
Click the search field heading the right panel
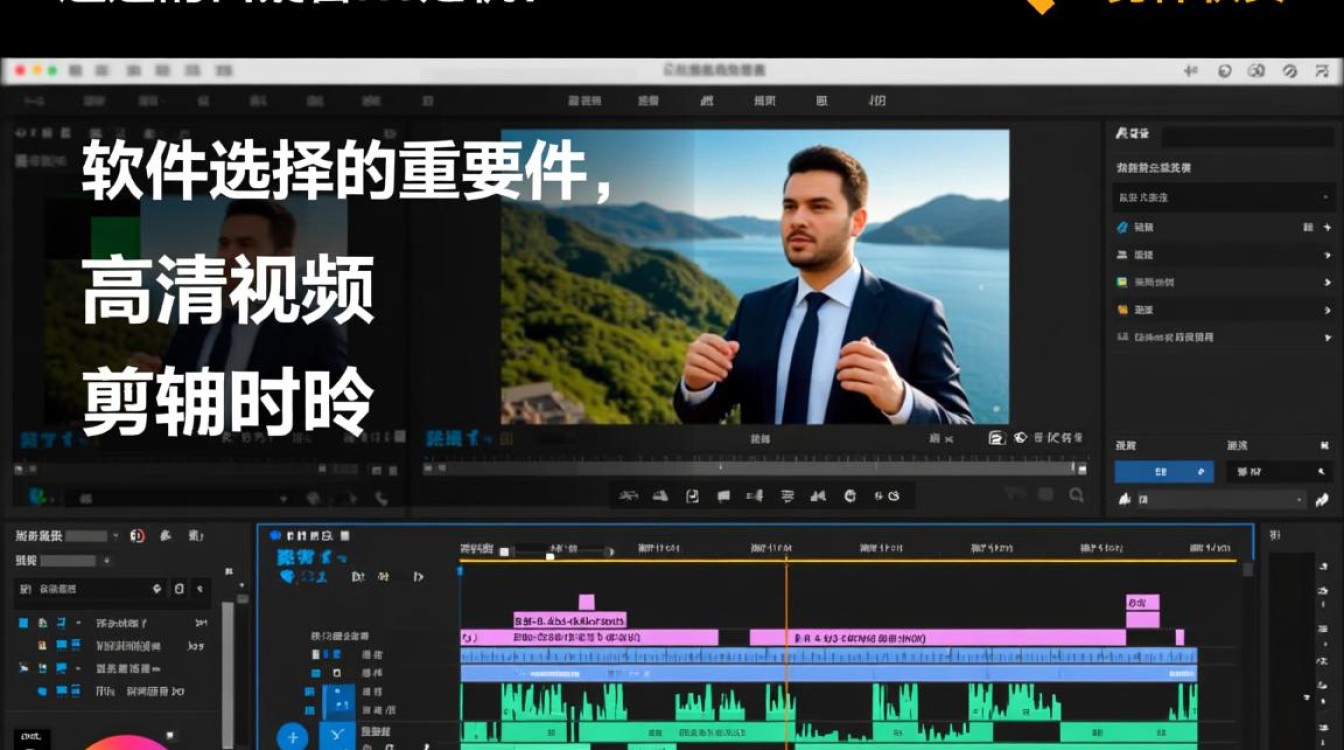click(x=1247, y=135)
